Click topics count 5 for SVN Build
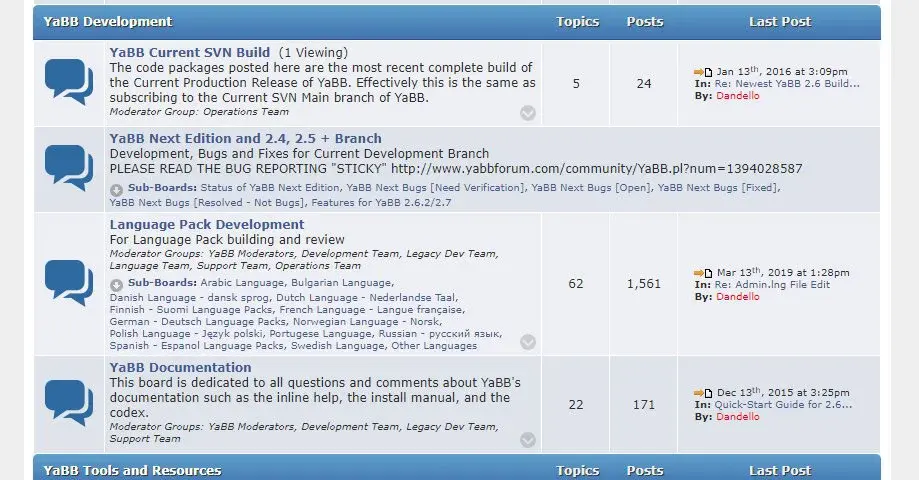Screen dimensions: 919x480 pyautogui.click(x=576, y=84)
